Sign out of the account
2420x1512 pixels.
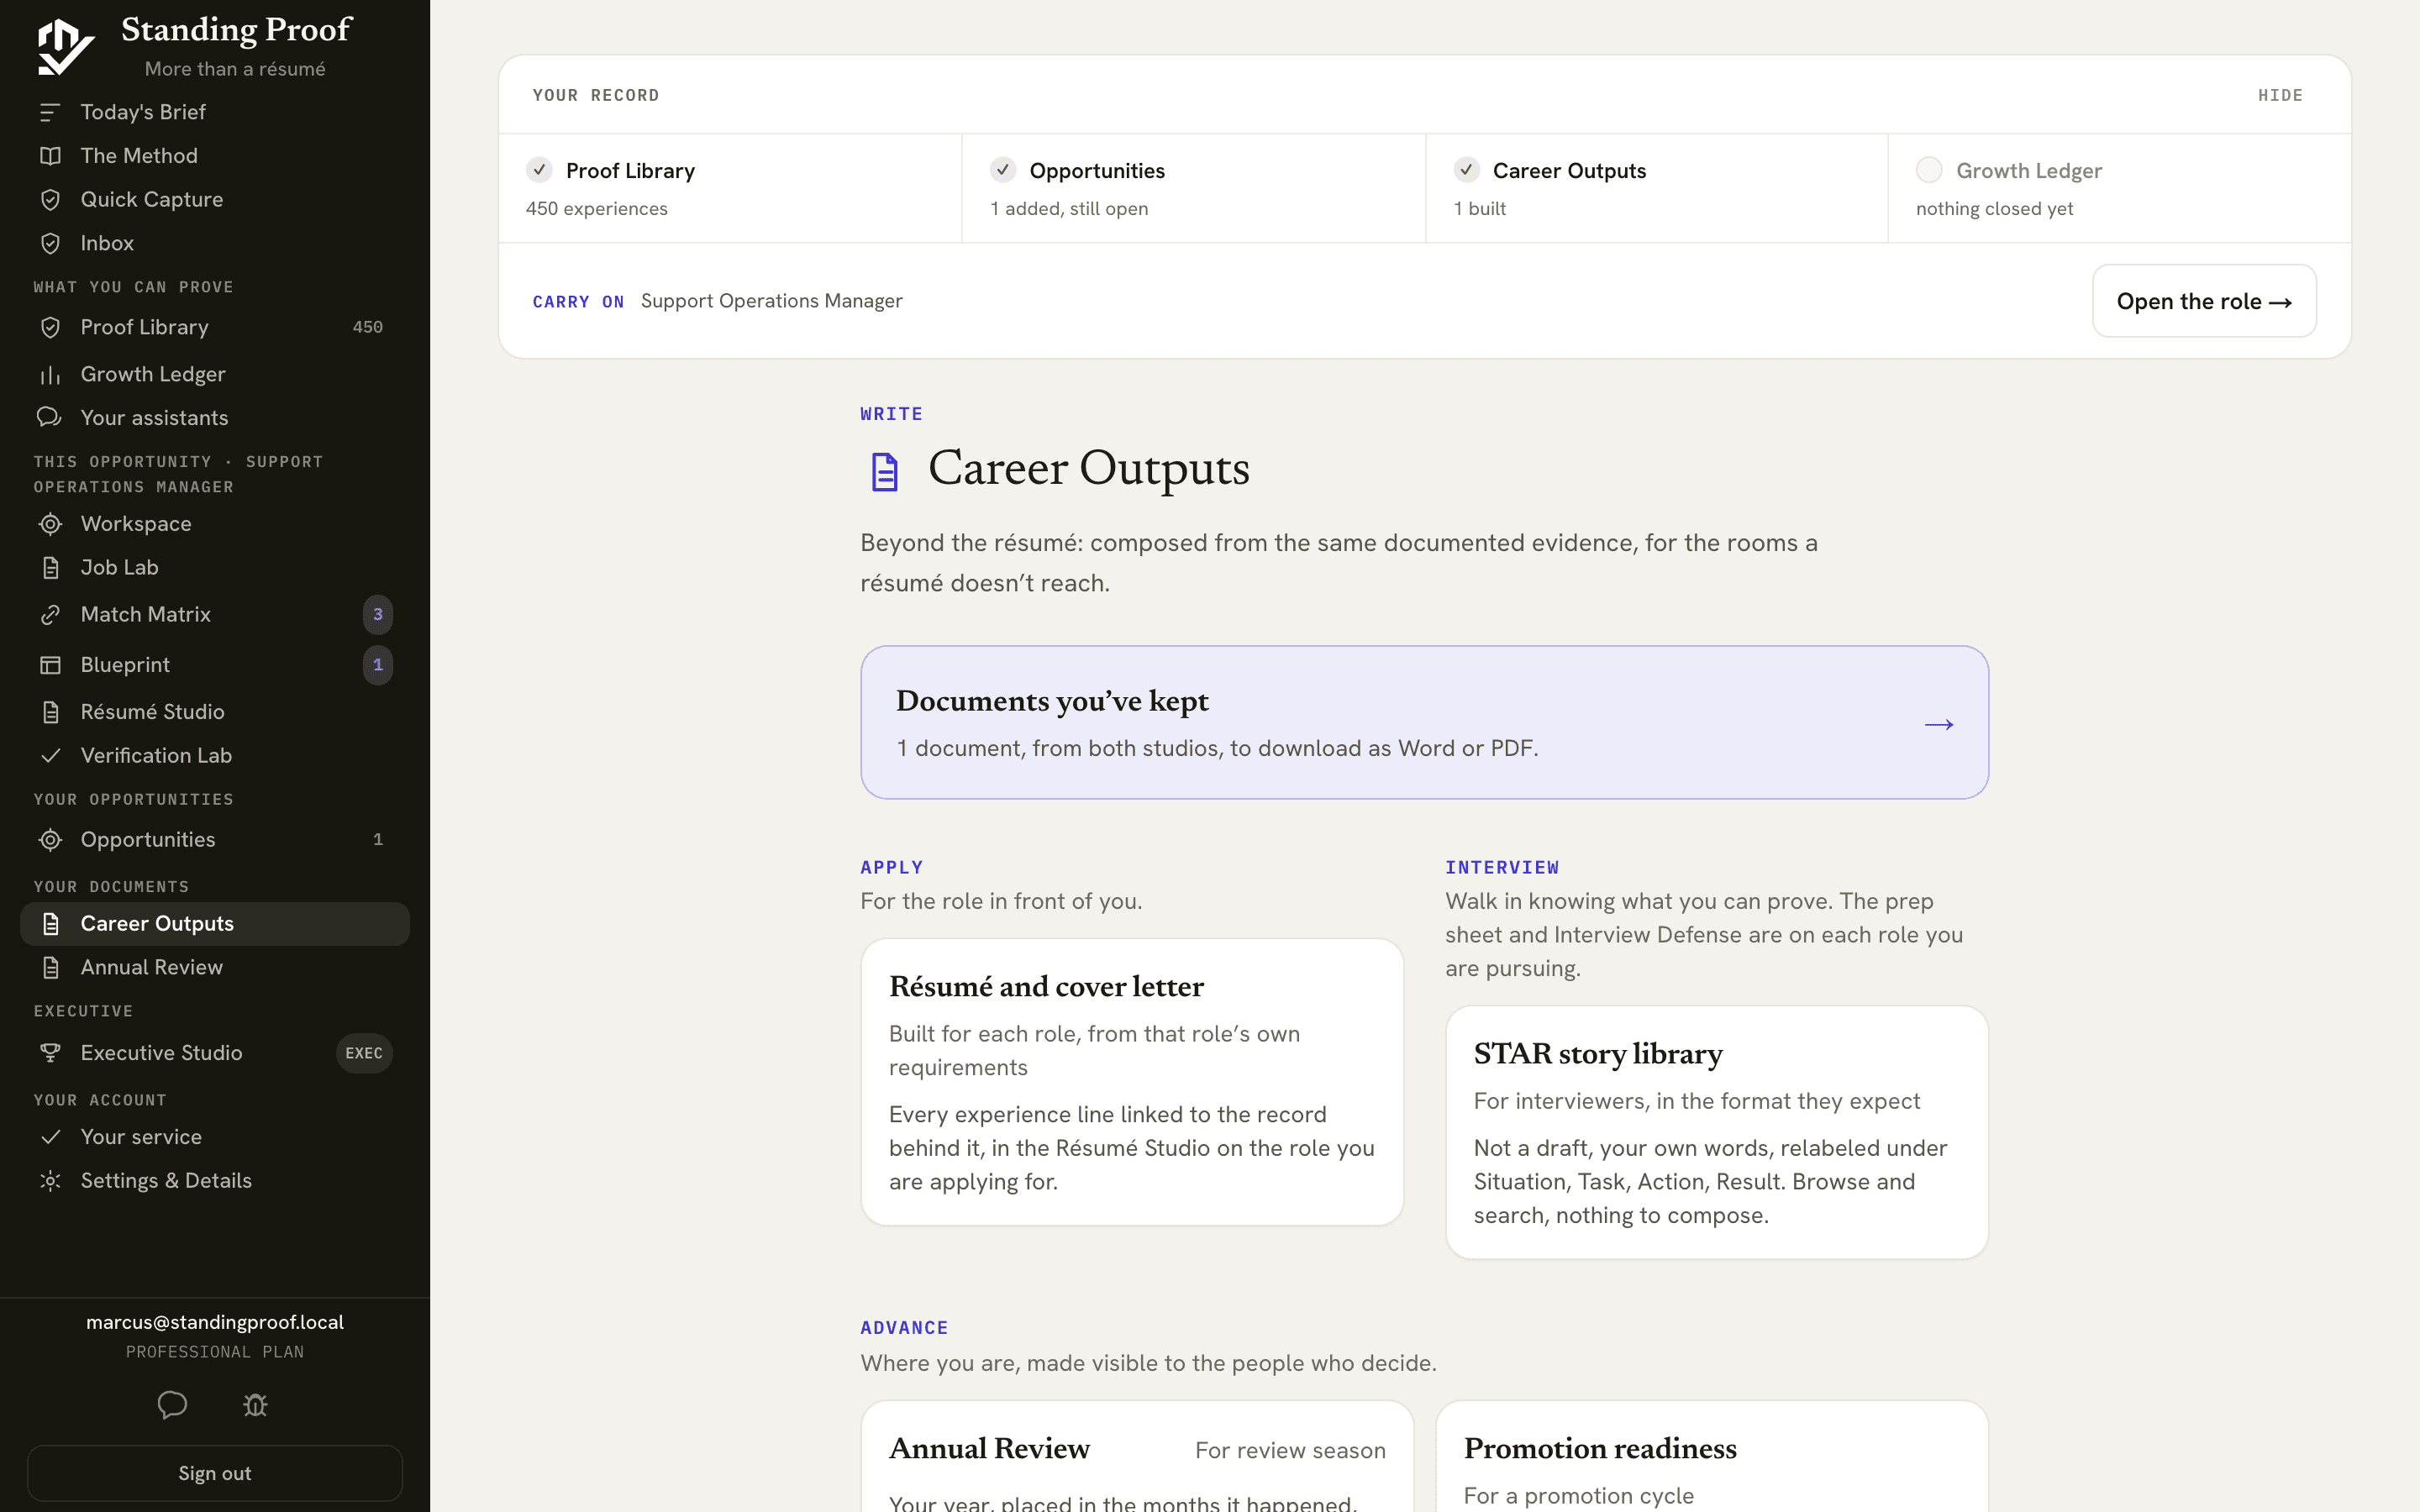[x=215, y=1473]
